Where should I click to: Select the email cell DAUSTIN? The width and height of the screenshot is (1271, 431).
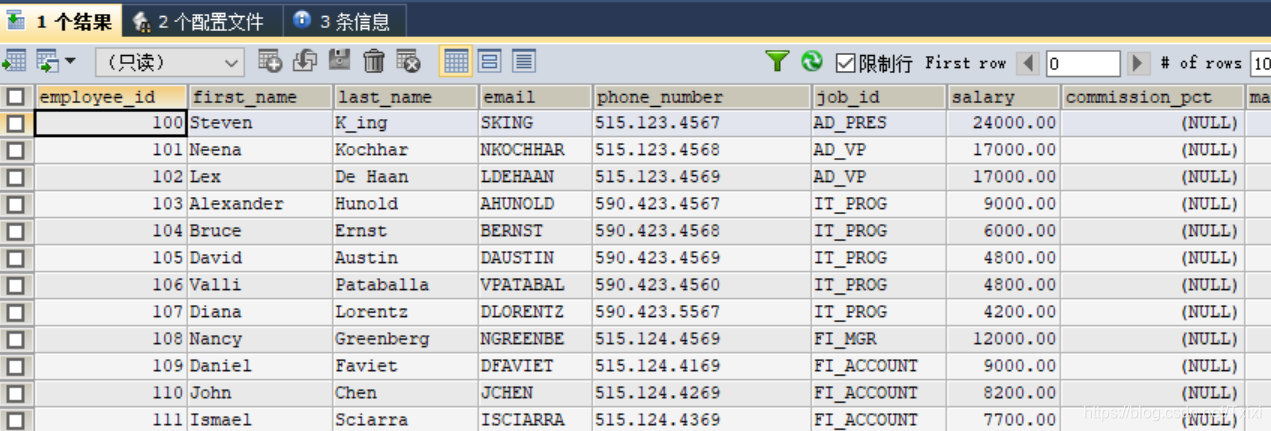pyautogui.click(x=535, y=258)
